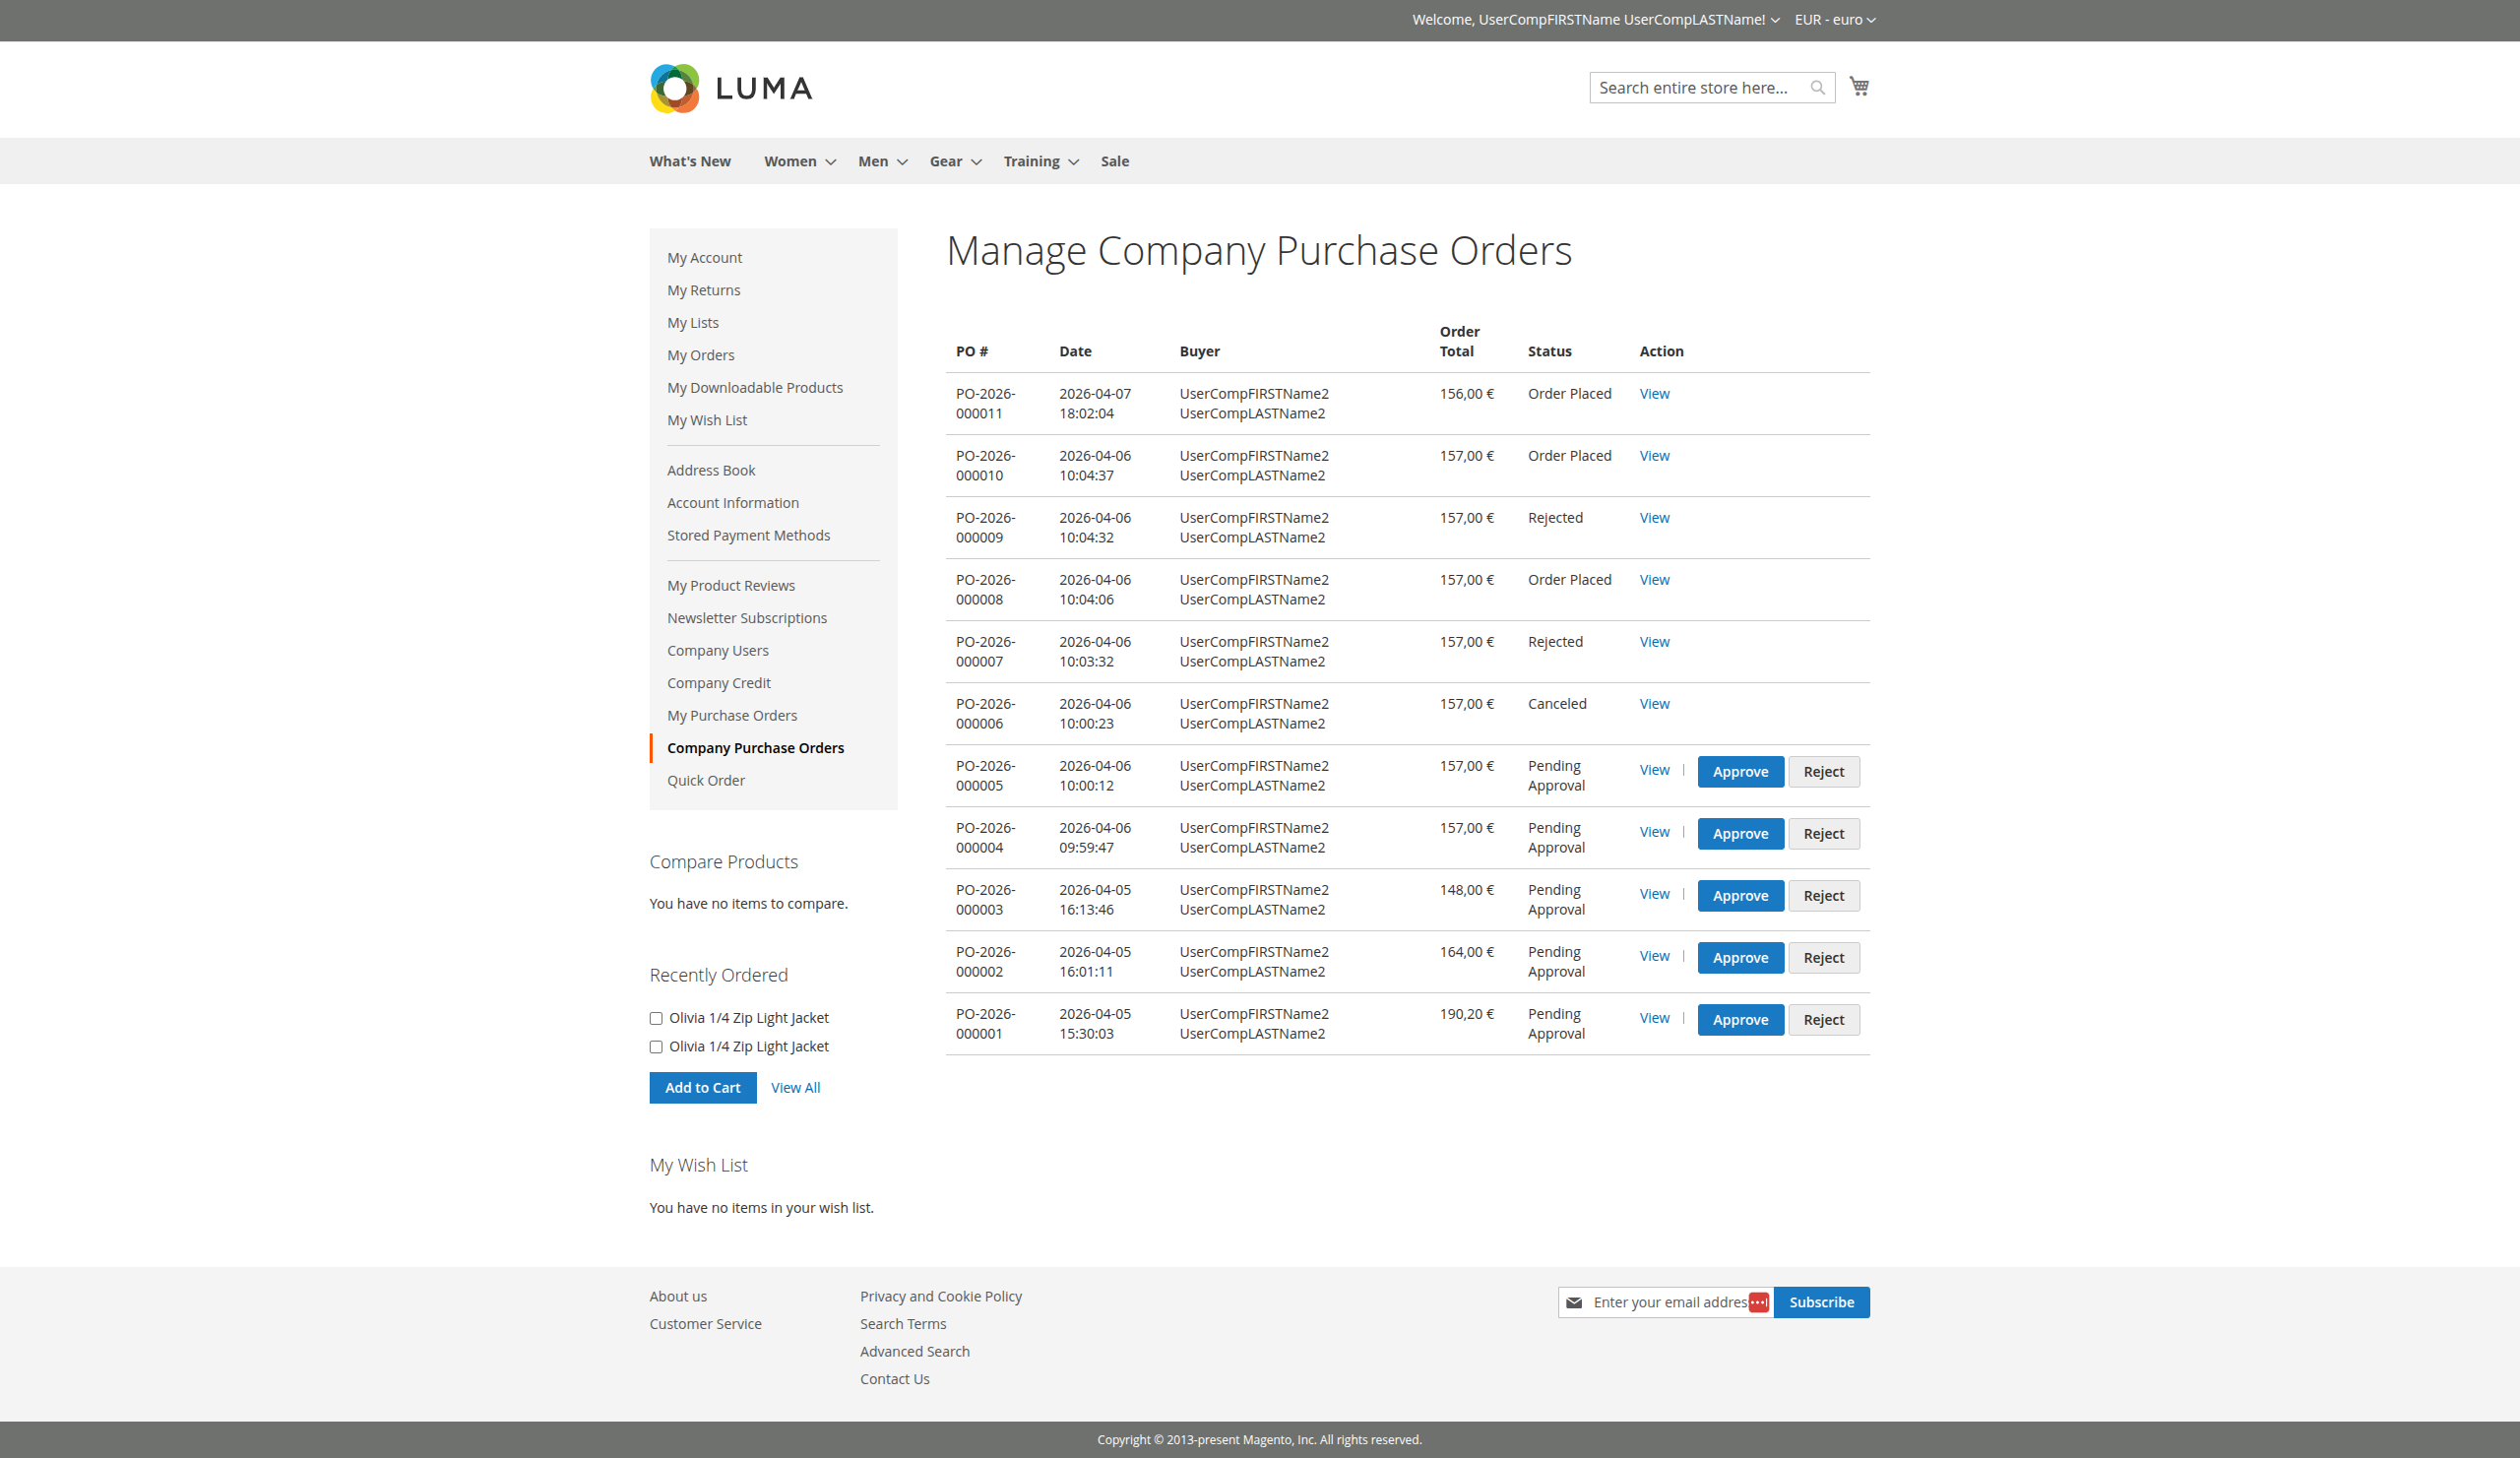Click the store search magnifier icon
The height and width of the screenshot is (1458, 2520).
click(x=1818, y=87)
